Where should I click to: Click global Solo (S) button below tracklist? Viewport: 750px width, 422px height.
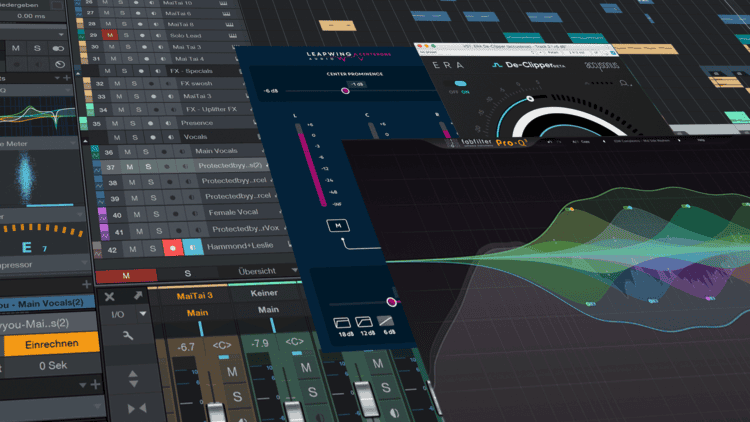click(x=188, y=273)
